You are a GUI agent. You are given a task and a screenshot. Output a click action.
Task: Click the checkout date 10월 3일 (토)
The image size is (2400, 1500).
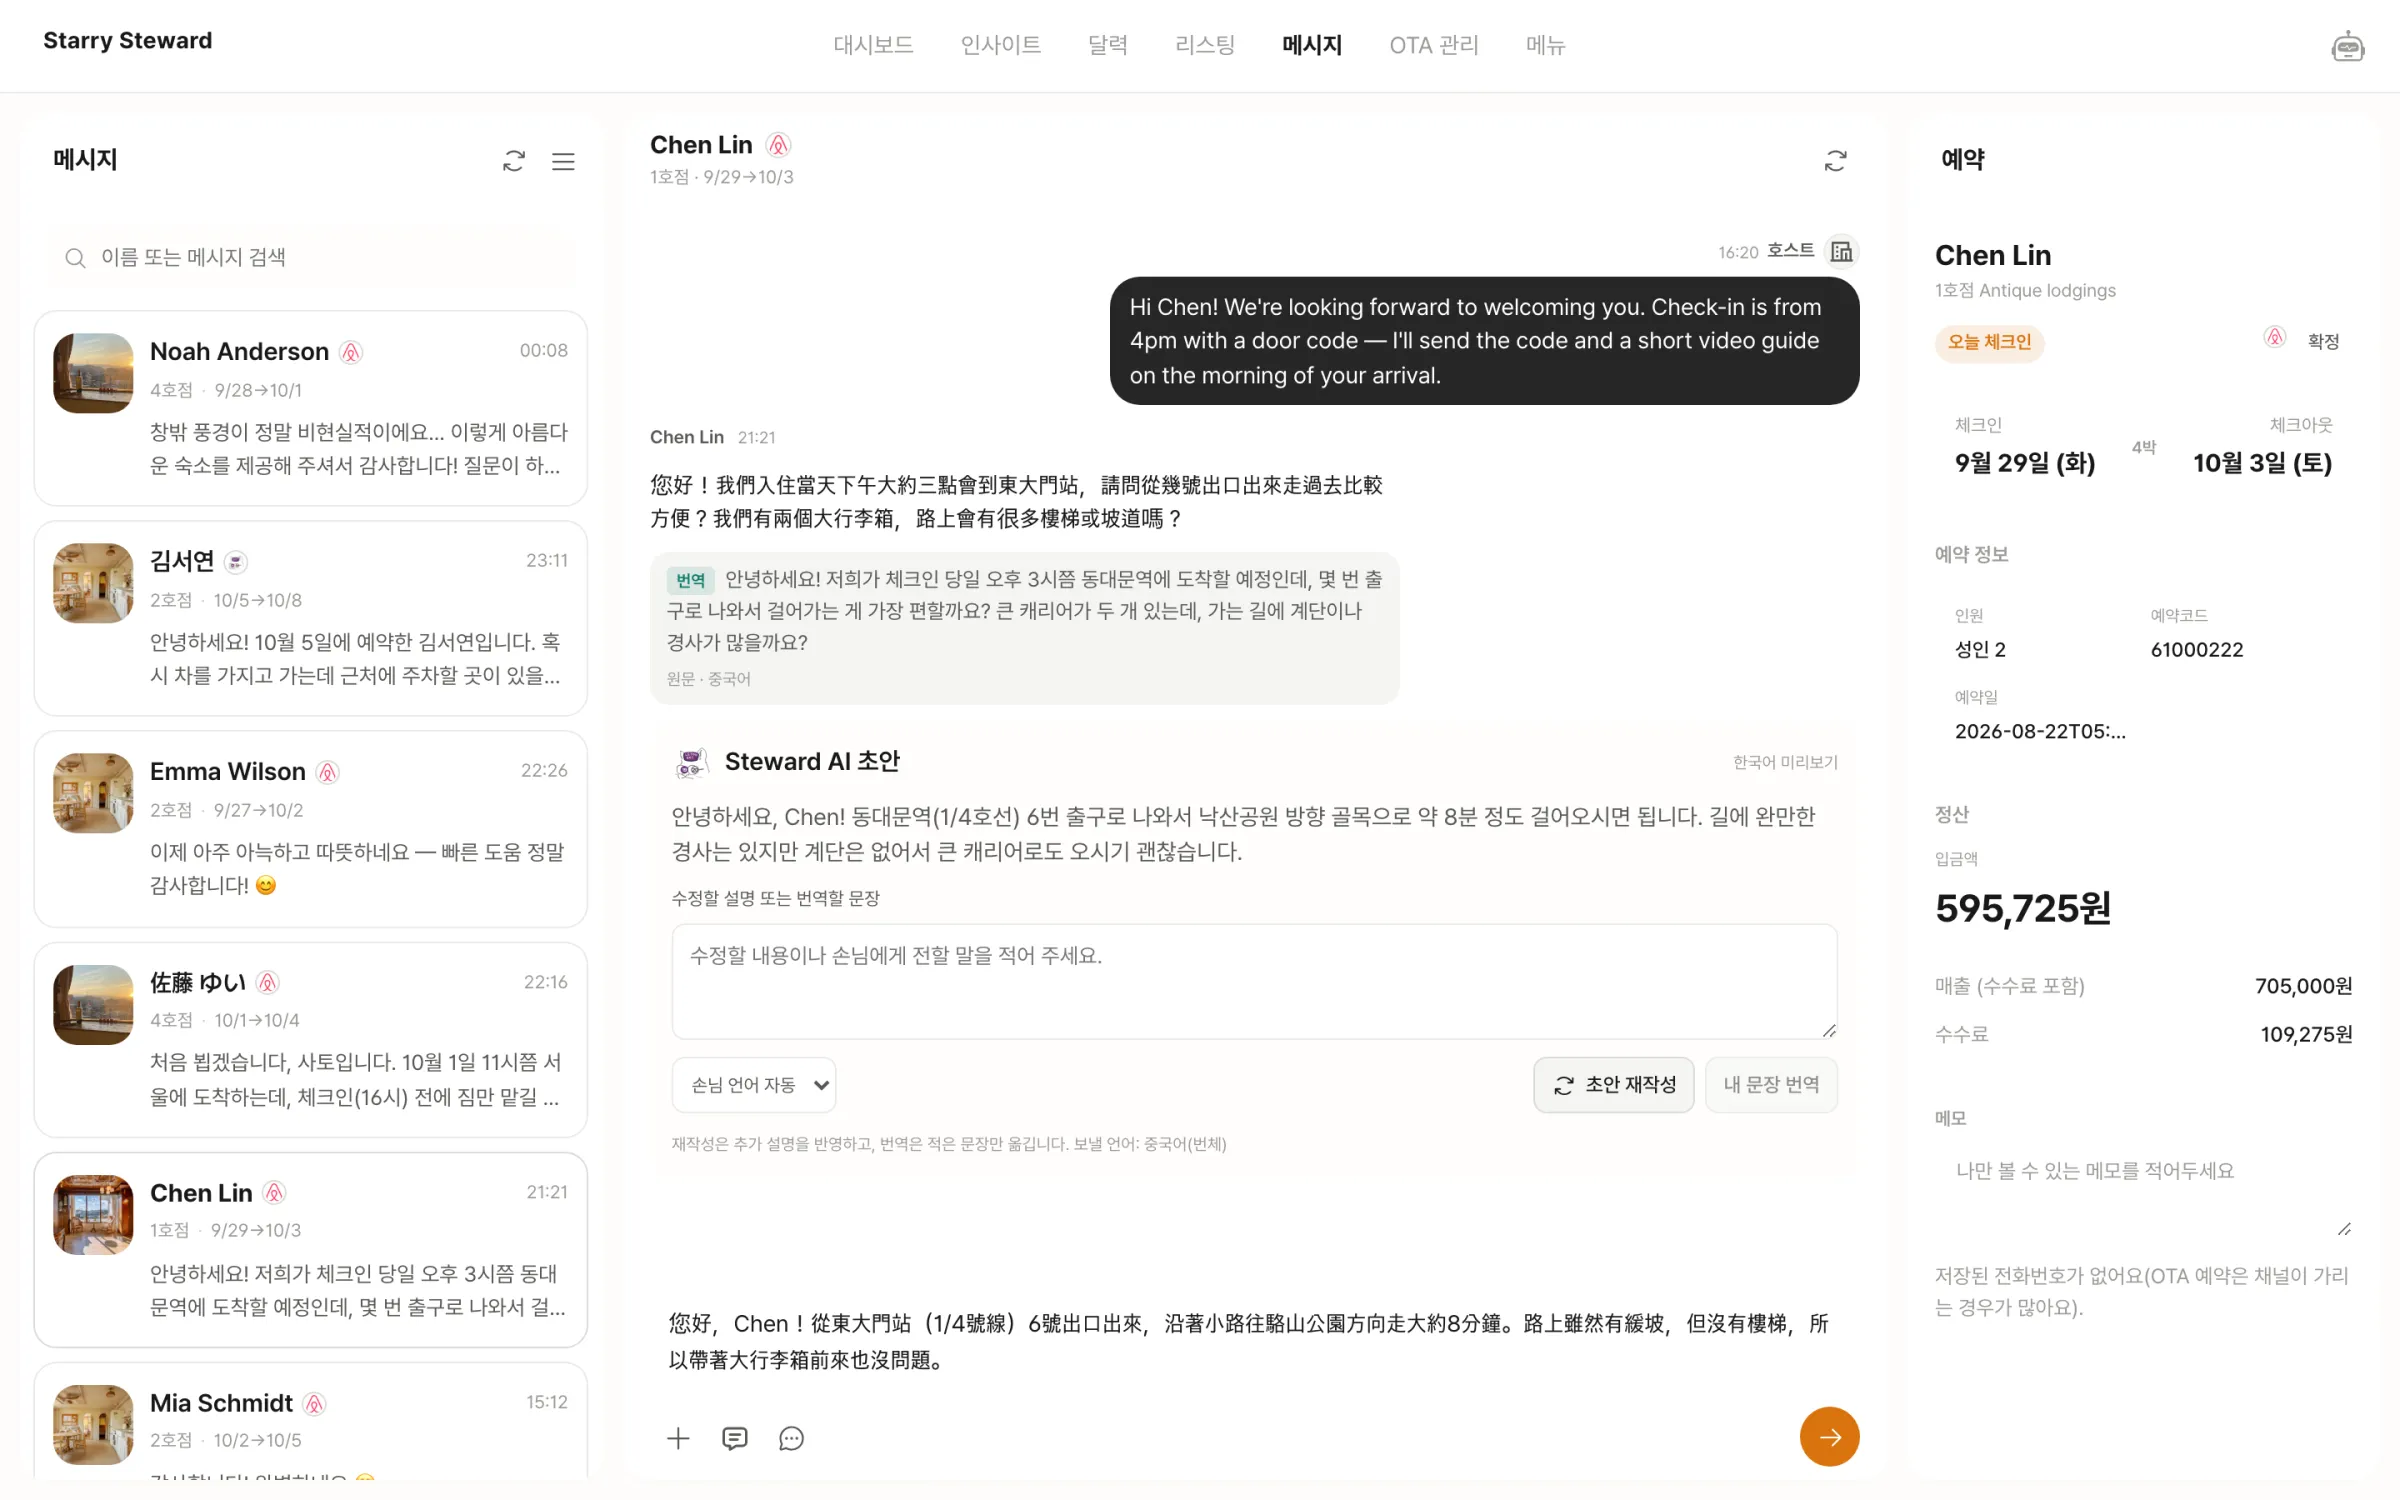[x=2262, y=463]
